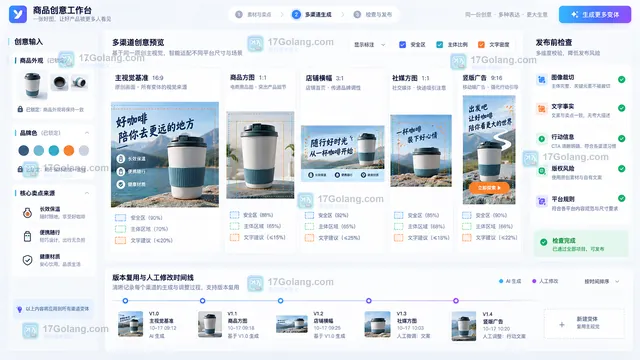Viewport: 640px width, 360px height.
Task: Pick the light blue brand color swatch
Action: tap(39, 151)
